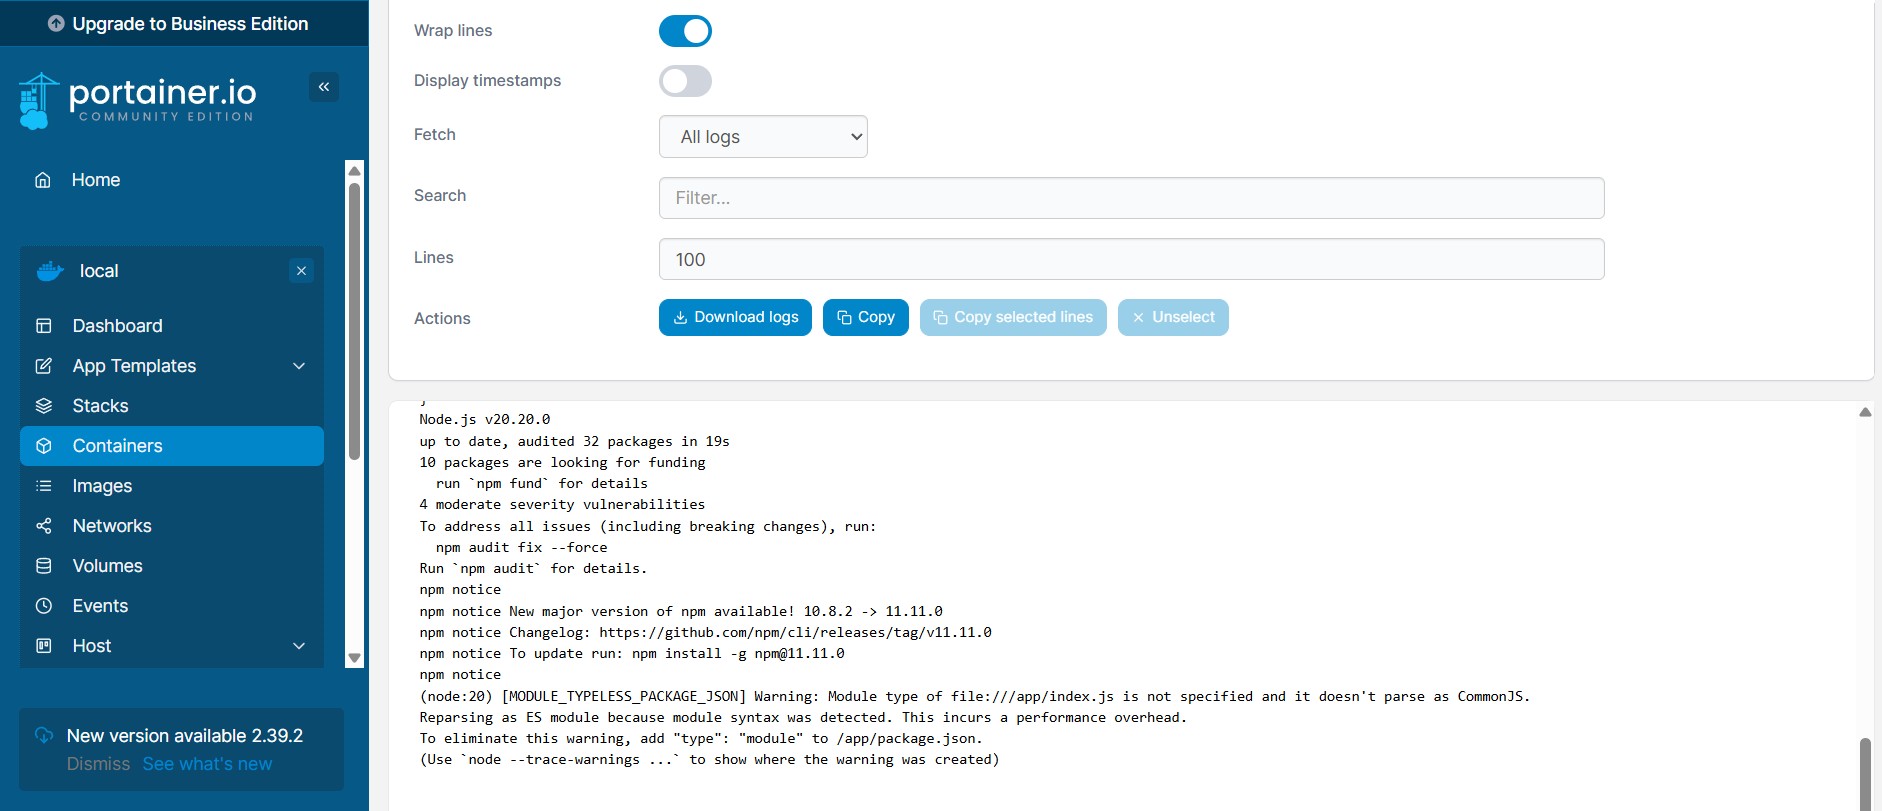1882x811 pixels.
Task: Close the local environment with the X button
Action: (x=301, y=271)
